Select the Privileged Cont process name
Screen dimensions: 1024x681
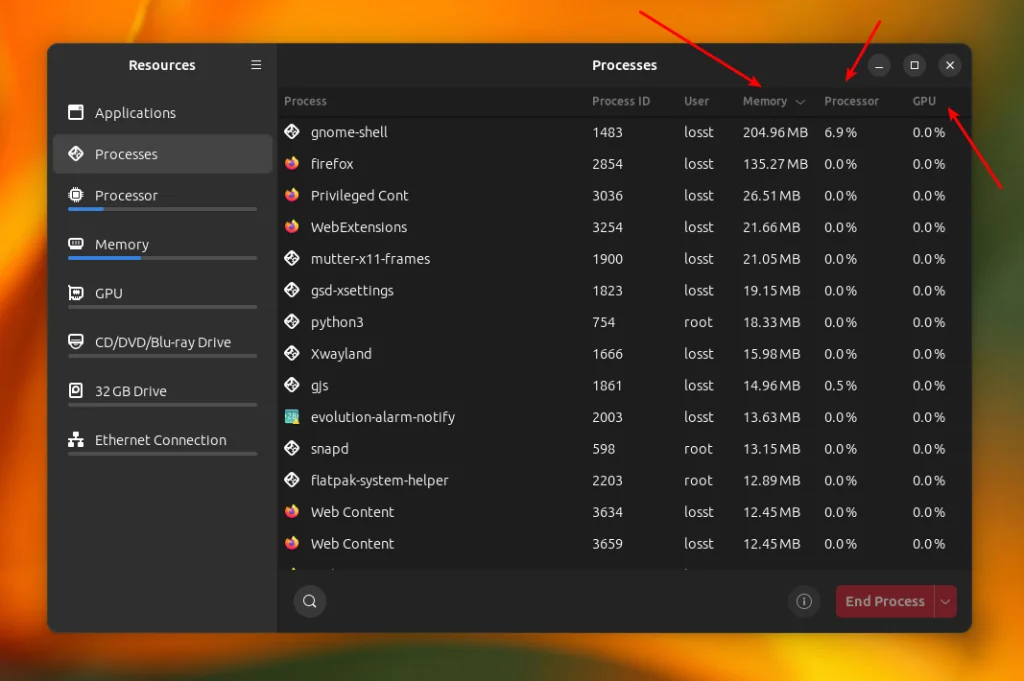click(x=359, y=196)
